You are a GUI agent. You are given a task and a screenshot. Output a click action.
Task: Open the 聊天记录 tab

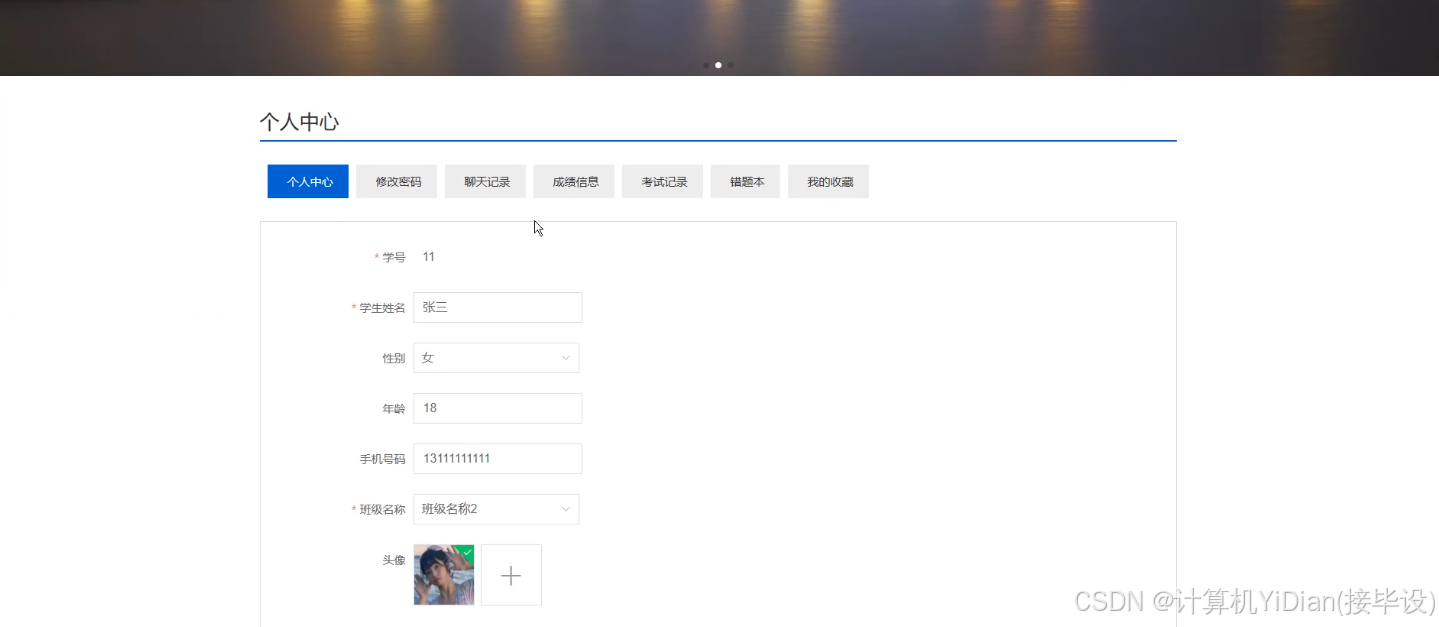pos(486,182)
